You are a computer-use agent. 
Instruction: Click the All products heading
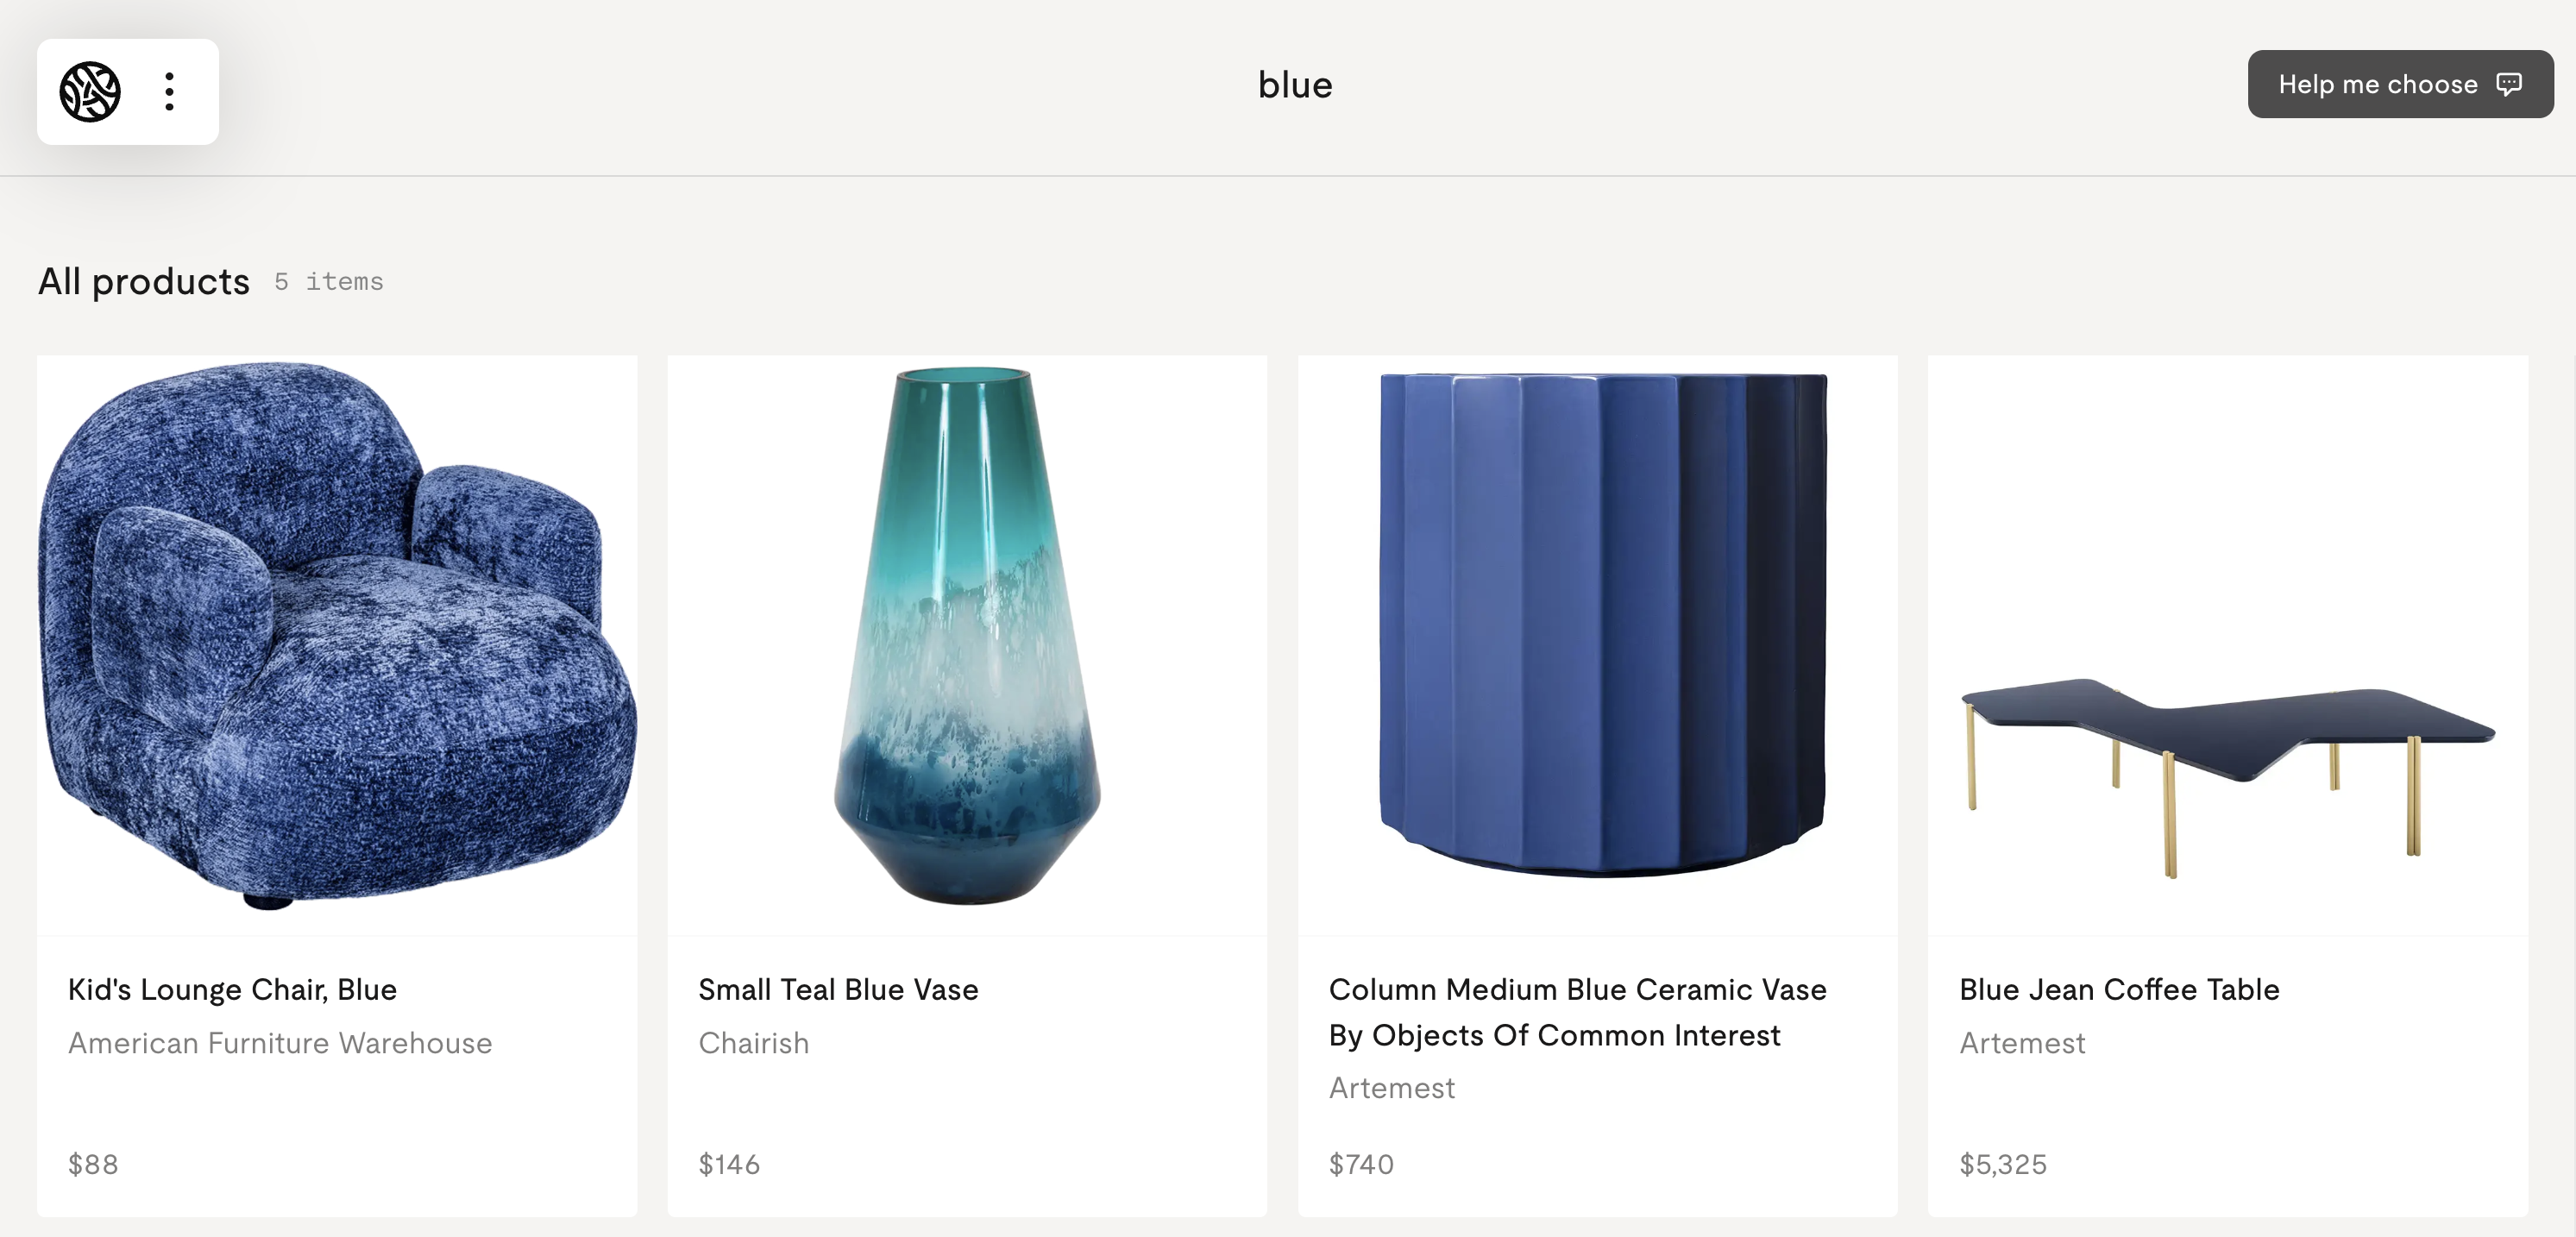[x=144, y=282]
